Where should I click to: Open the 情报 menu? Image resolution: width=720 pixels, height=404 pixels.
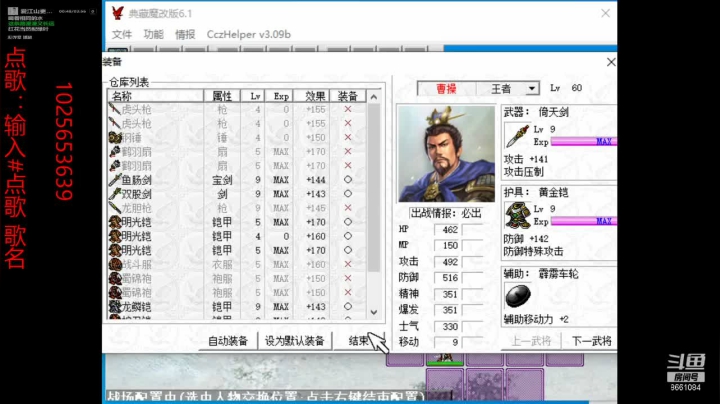(185, 34)
